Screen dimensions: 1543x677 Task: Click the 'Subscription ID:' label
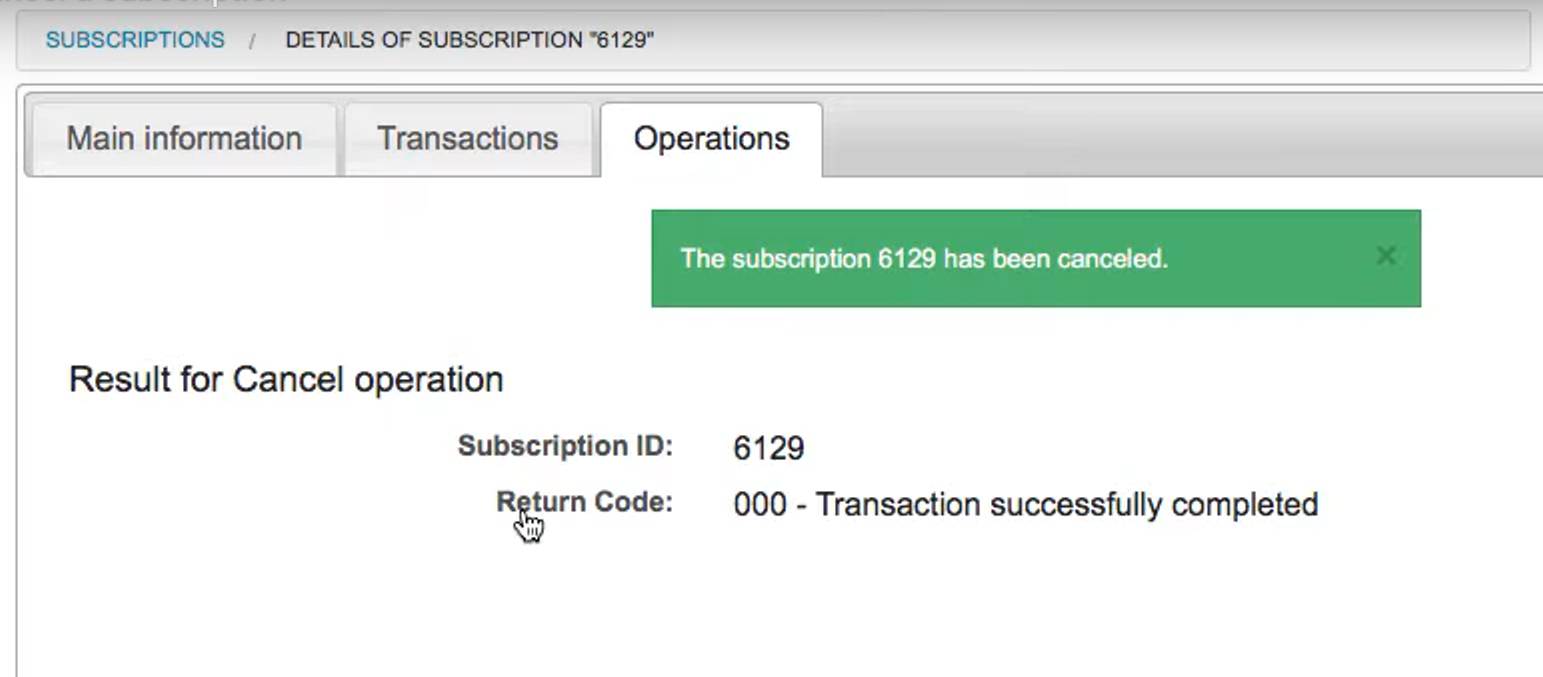click(x=565, y=446)
